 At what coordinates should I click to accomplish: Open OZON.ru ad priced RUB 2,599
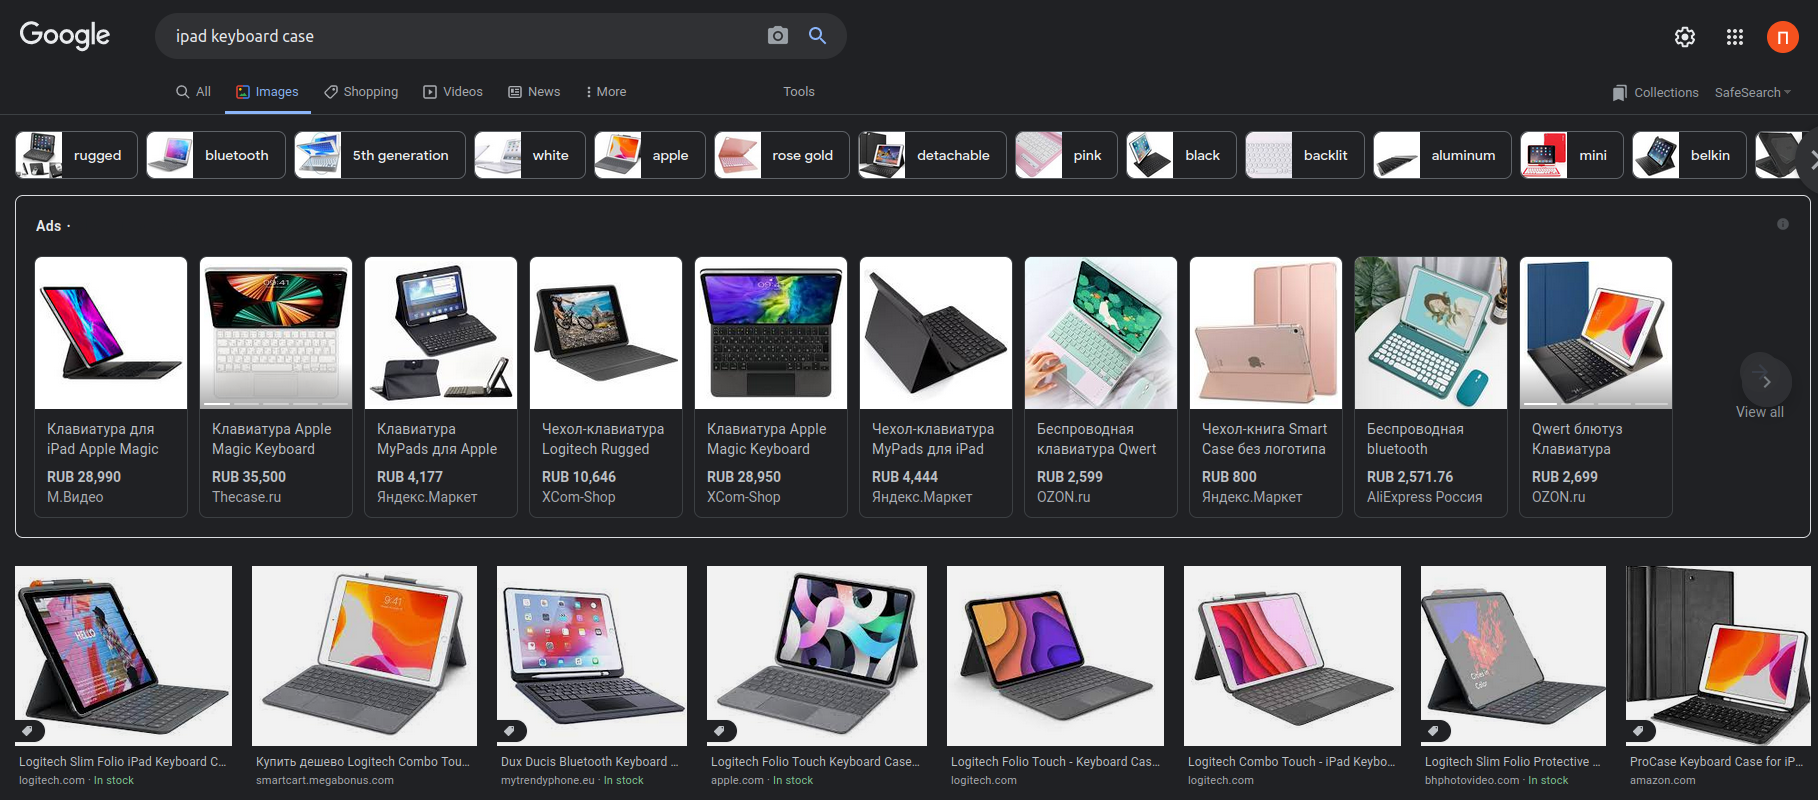[x=1101, y=387]
